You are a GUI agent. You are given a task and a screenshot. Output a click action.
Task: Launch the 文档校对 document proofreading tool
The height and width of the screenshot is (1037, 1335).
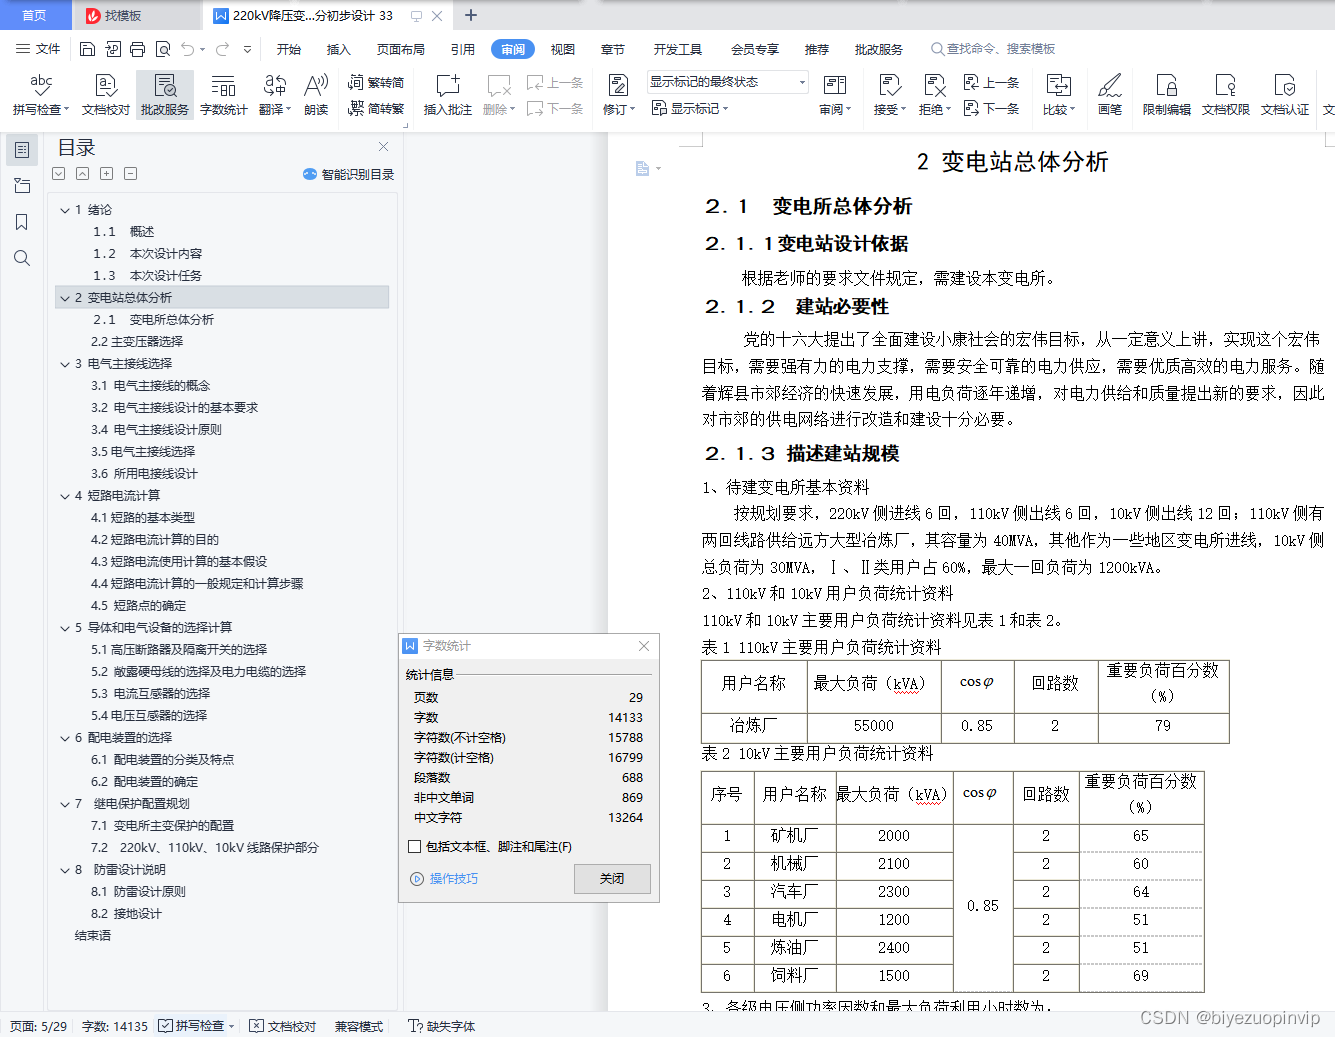[105, 95]
